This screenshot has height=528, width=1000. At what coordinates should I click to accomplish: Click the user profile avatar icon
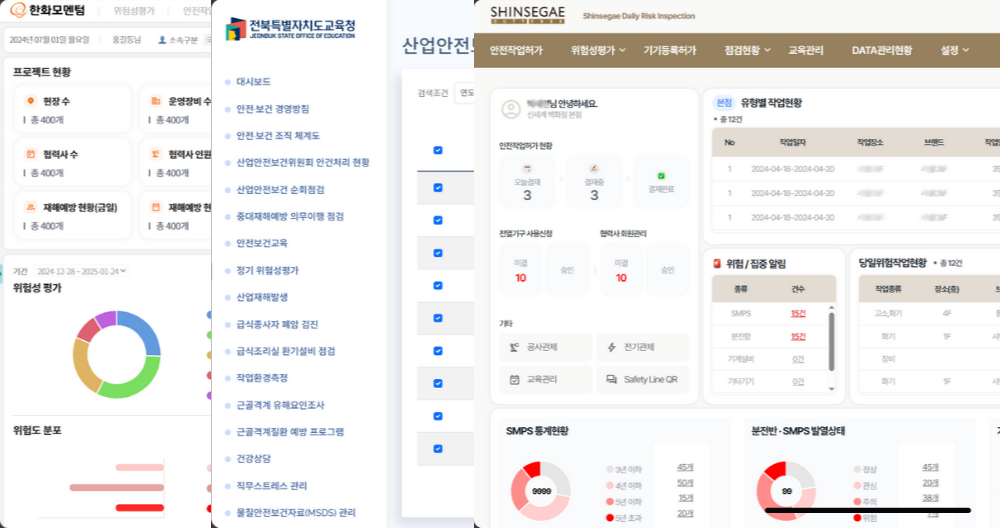point(511,108)
